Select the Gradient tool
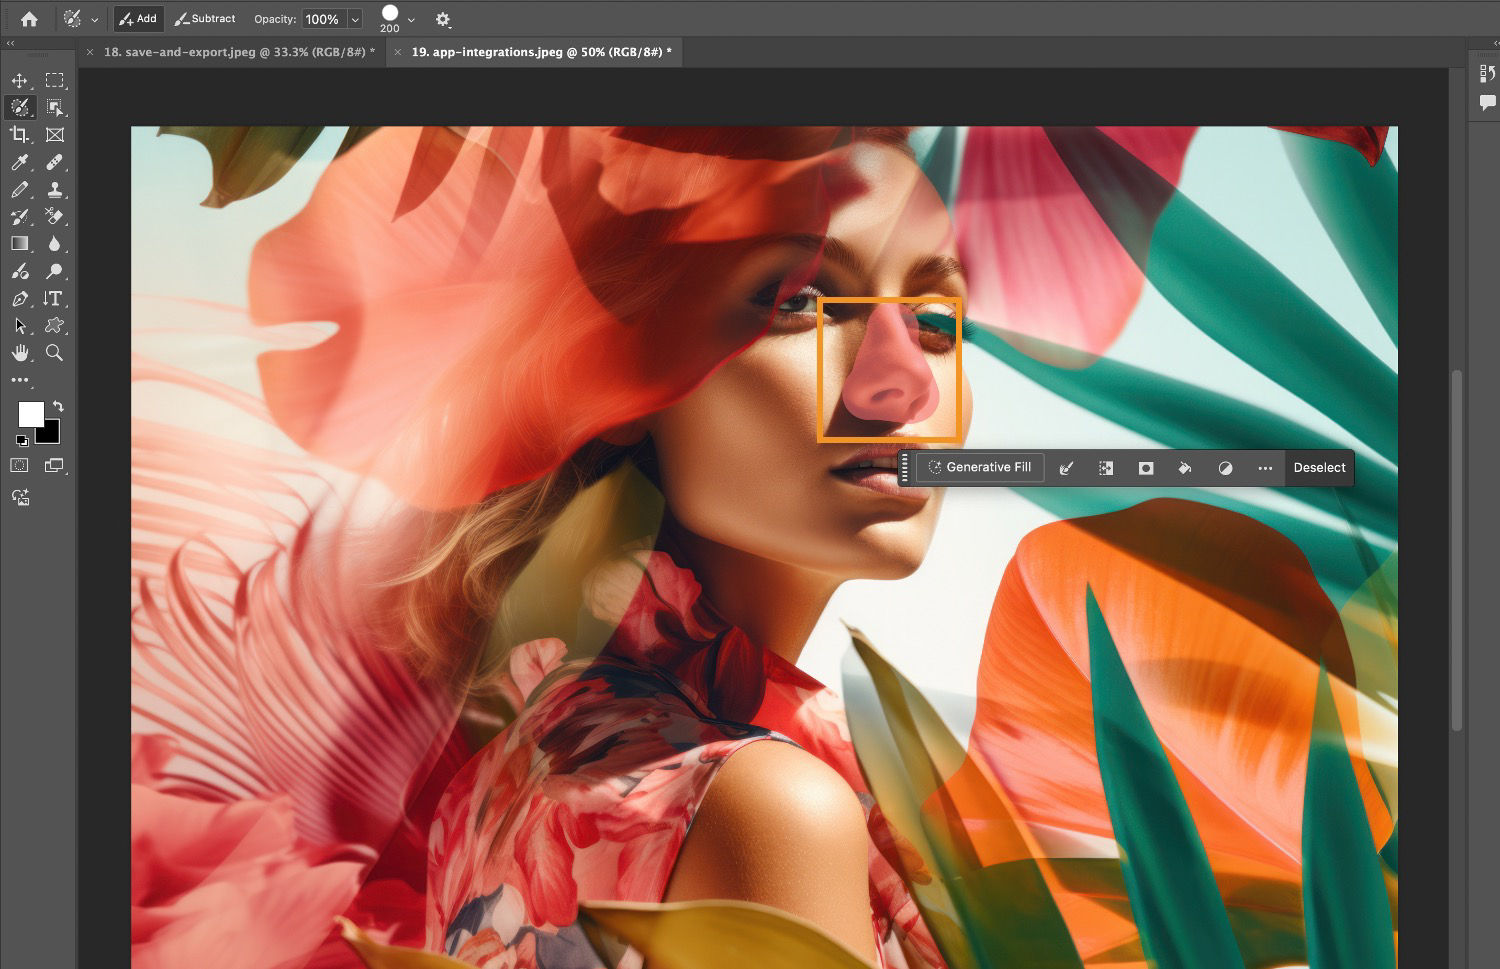 click(x=20, y=244)
